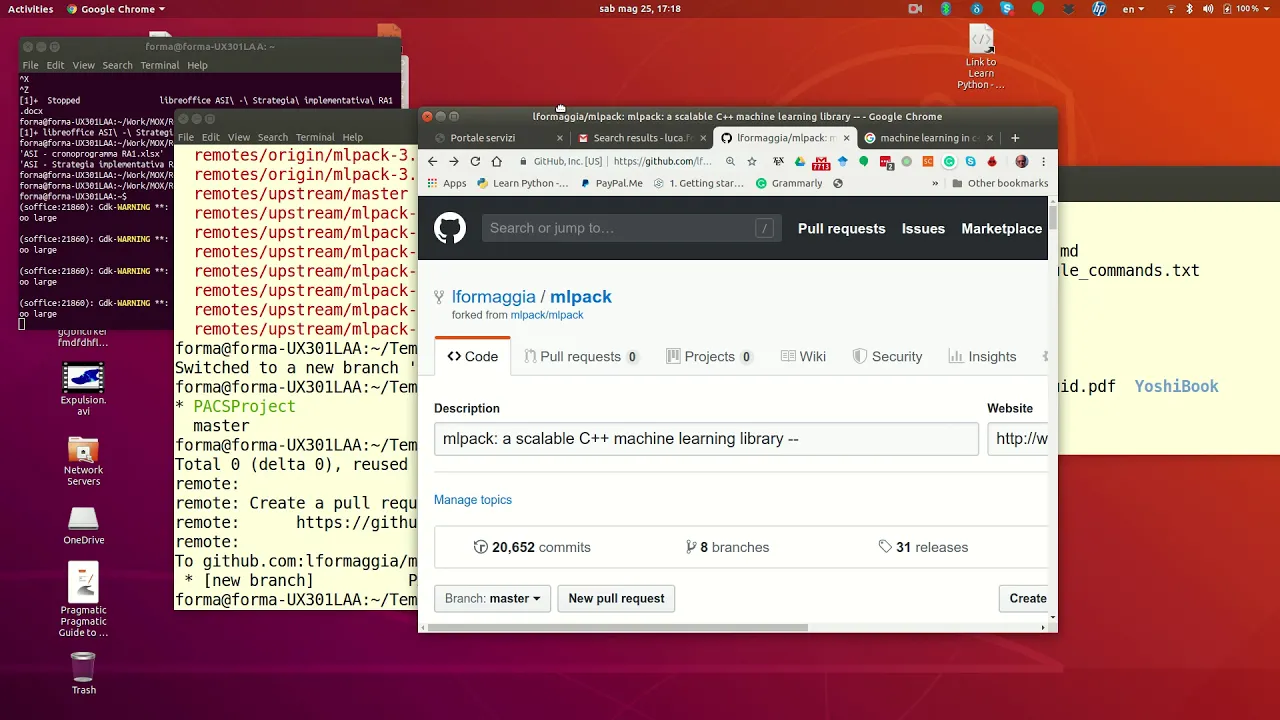Open Chrome home page button

(x=496, y=161)
